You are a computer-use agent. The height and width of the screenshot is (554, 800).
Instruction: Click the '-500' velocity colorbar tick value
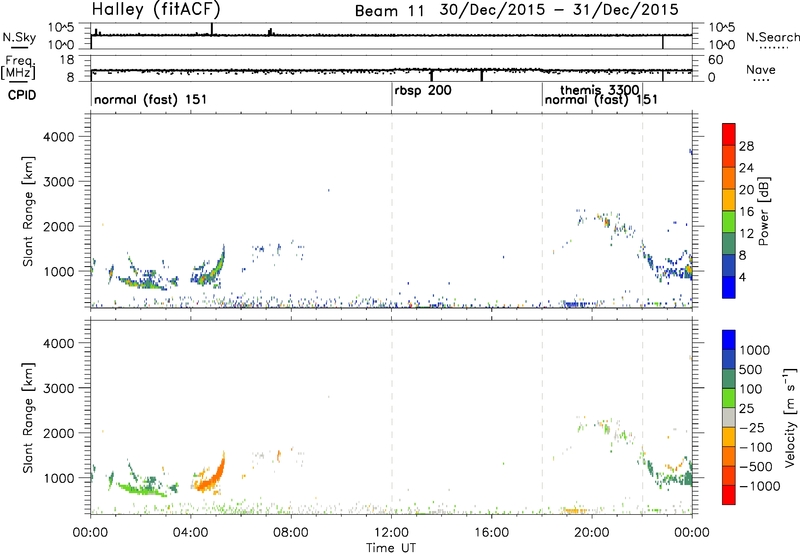click(756, 467)
